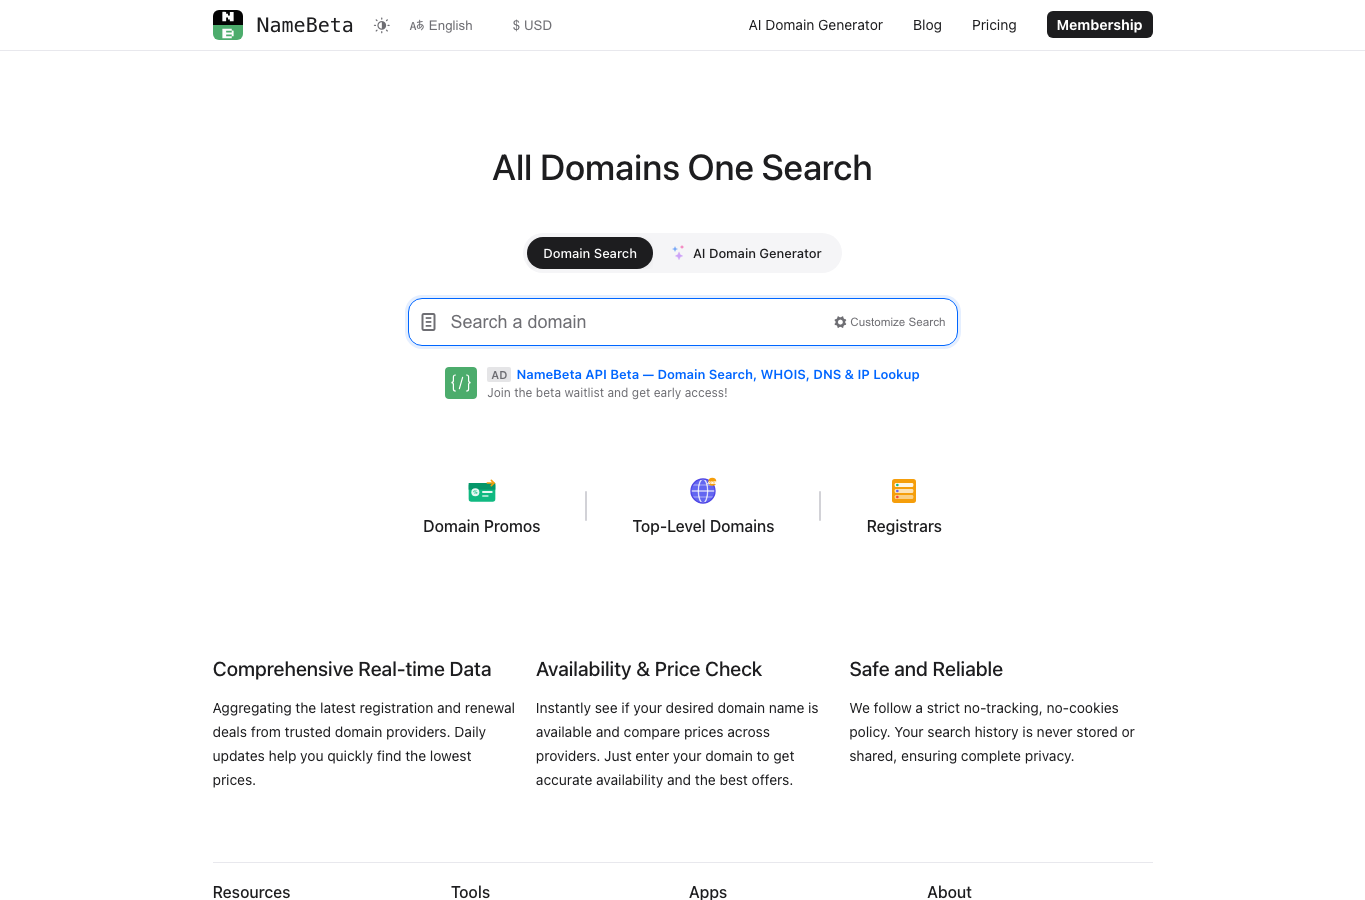Click the NameBeta logo icon
Screen dimensions: 1365x900
tap(228, 25)
